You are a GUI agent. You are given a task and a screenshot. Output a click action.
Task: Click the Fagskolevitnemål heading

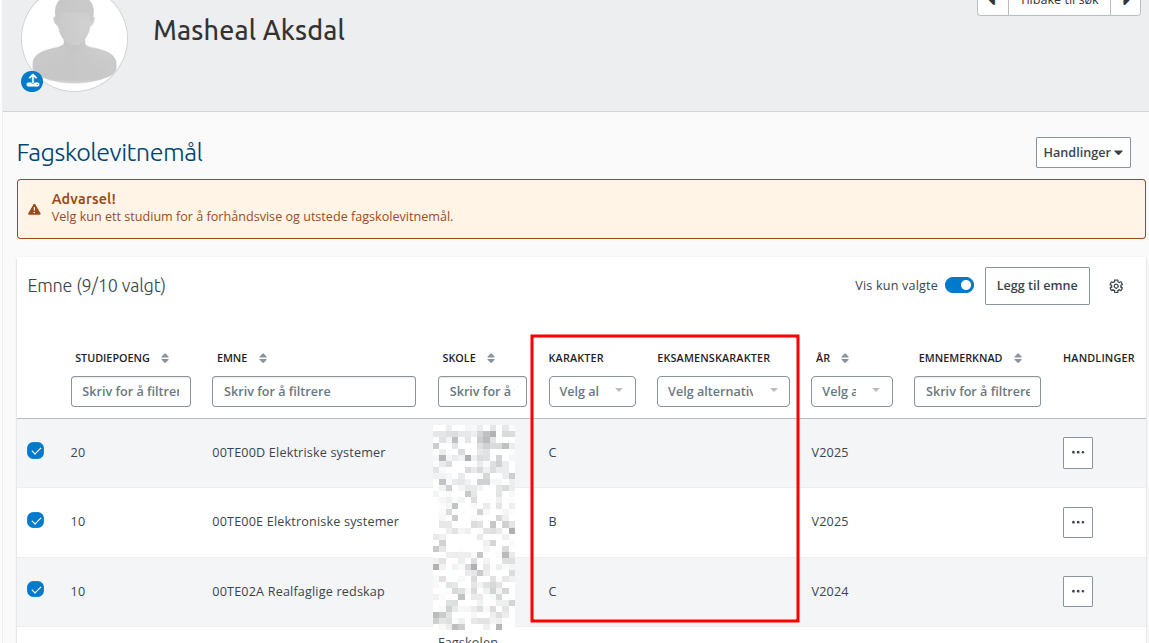click(110, 153)
